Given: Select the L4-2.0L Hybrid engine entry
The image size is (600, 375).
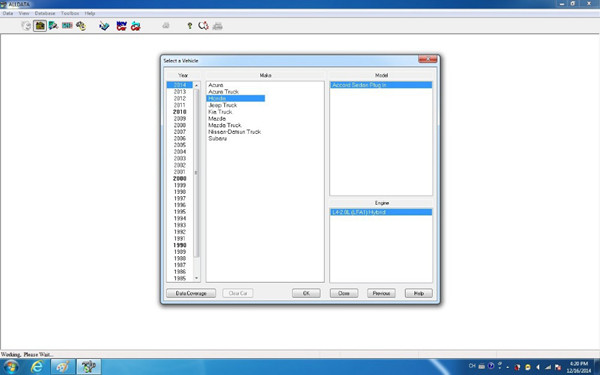Looking at the screenshot, I should (381, 212).
